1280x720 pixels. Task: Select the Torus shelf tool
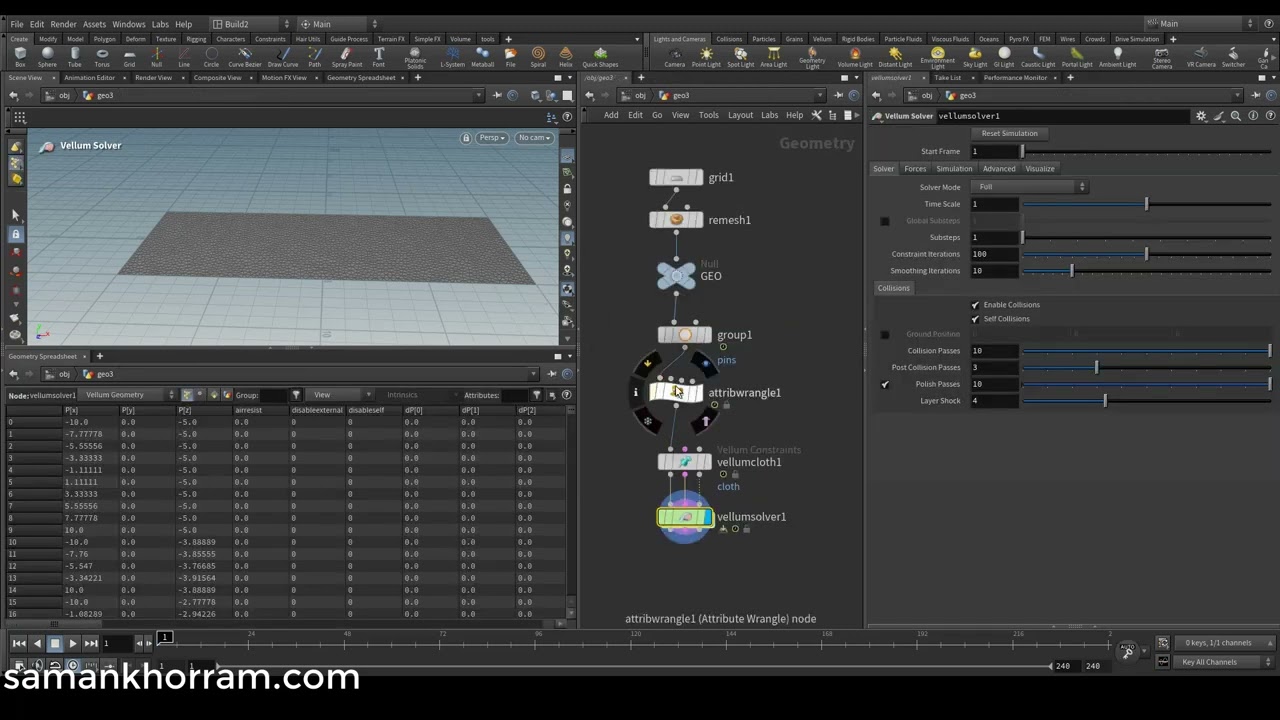(x=101, y=56)
